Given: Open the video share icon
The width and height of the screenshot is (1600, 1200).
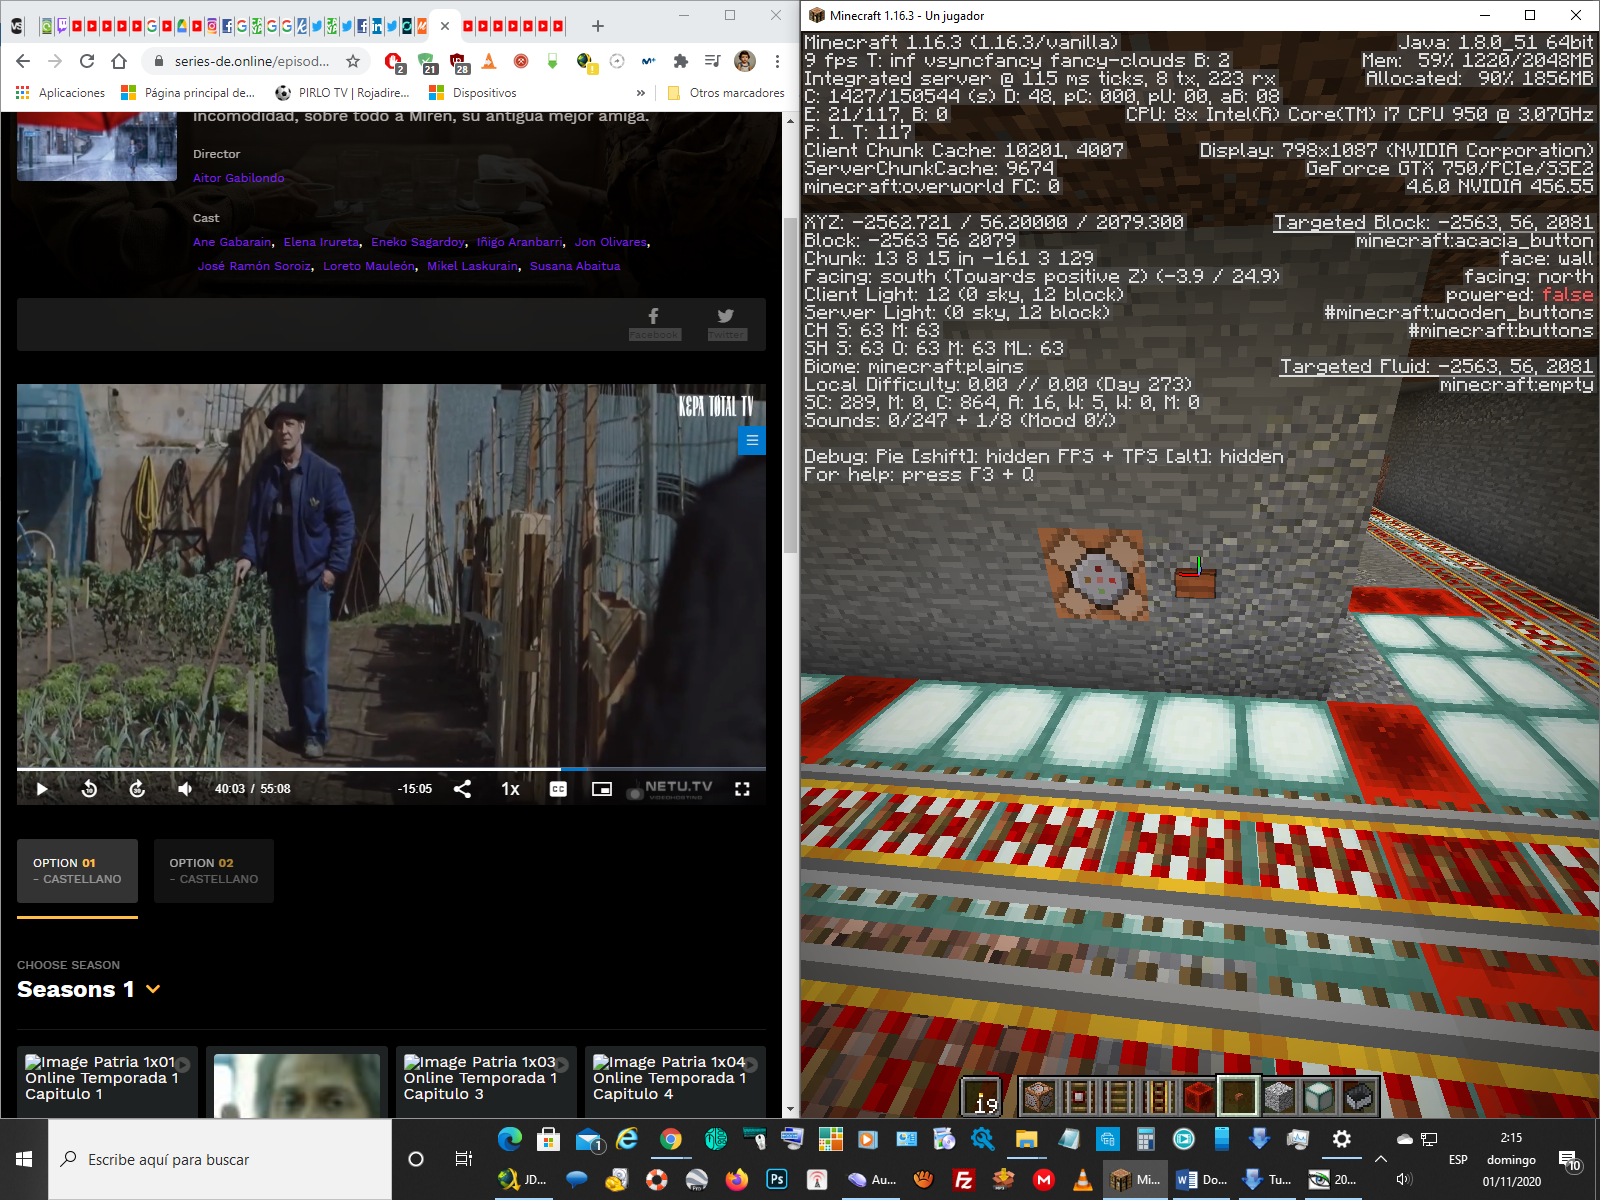Looking at the screenshot, I should [x=462, y=789].
